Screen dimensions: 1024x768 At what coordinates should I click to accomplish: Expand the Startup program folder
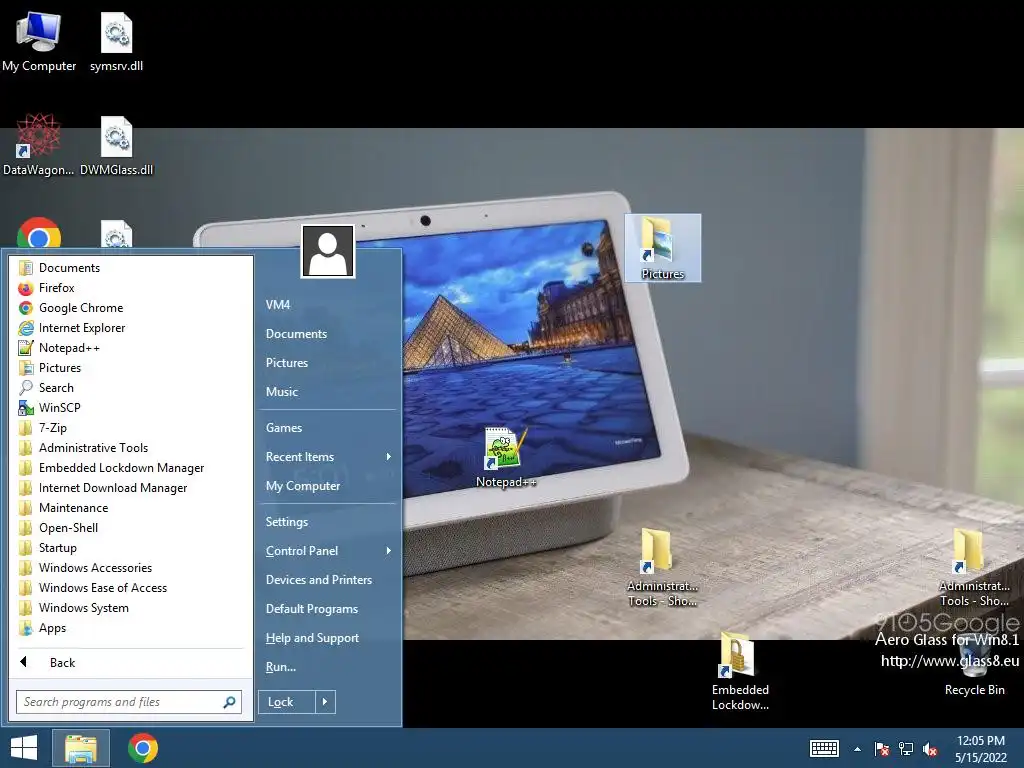point(131,548)
